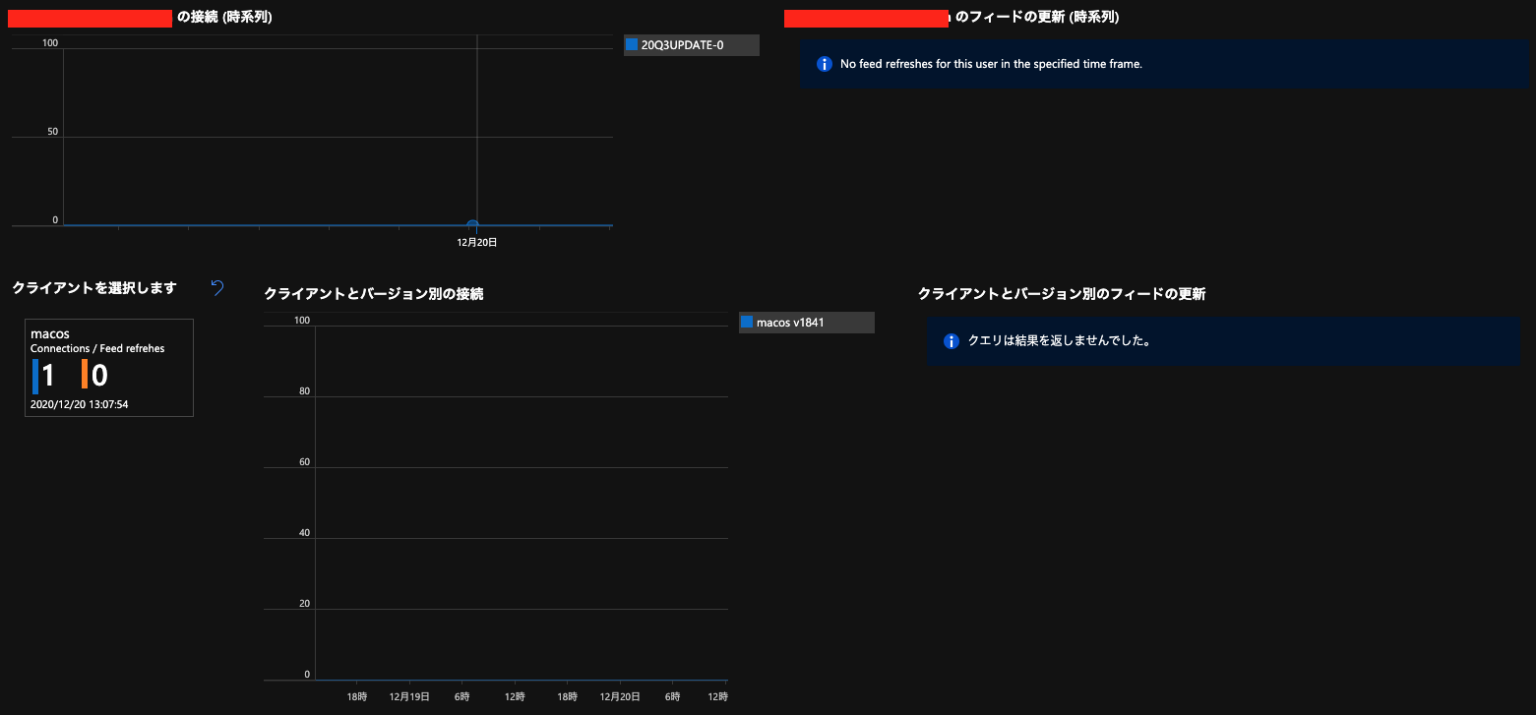1536x715 pixels.
Task: Toggle the macos v1841 legend entry
Action: pyautogui.click(x=806, y=321)
